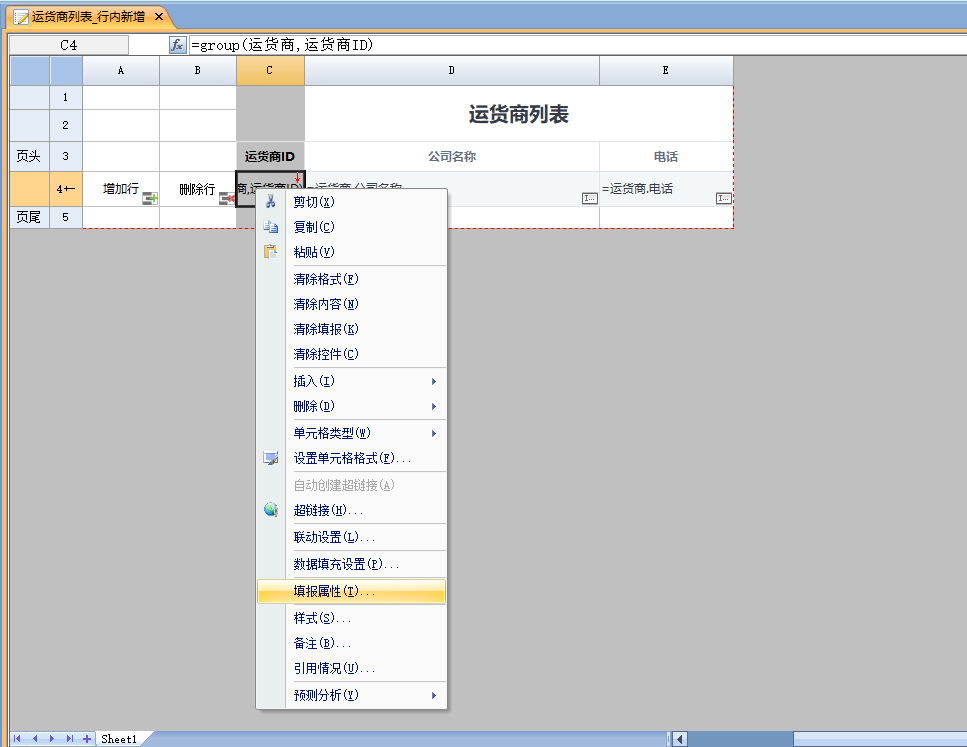Add a new sheet with plus button
967x747 pixels.
pos(87,739)
